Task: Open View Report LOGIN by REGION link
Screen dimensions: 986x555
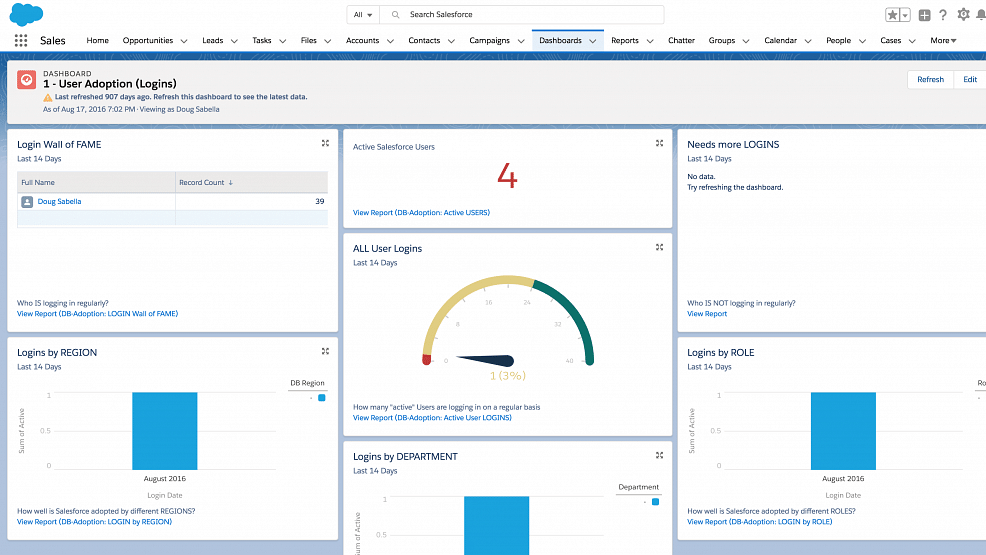Action: 94,522
